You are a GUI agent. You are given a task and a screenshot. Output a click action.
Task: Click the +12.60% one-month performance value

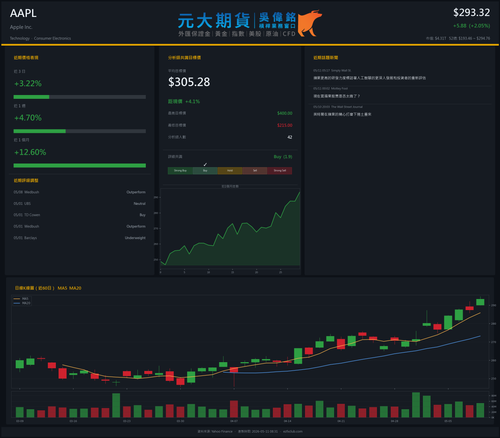(x=30, y=152)
